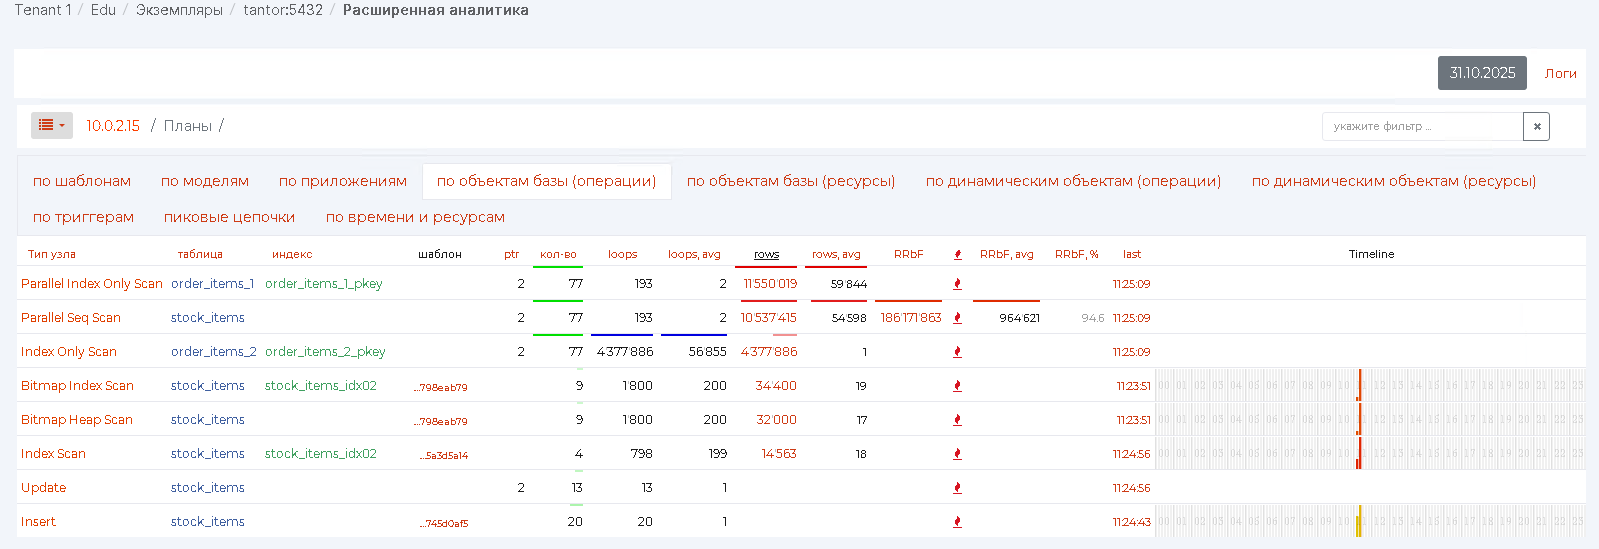Click the flame icon in the Insert row
Screen dimensions: 1599x549
click(957, 522)
